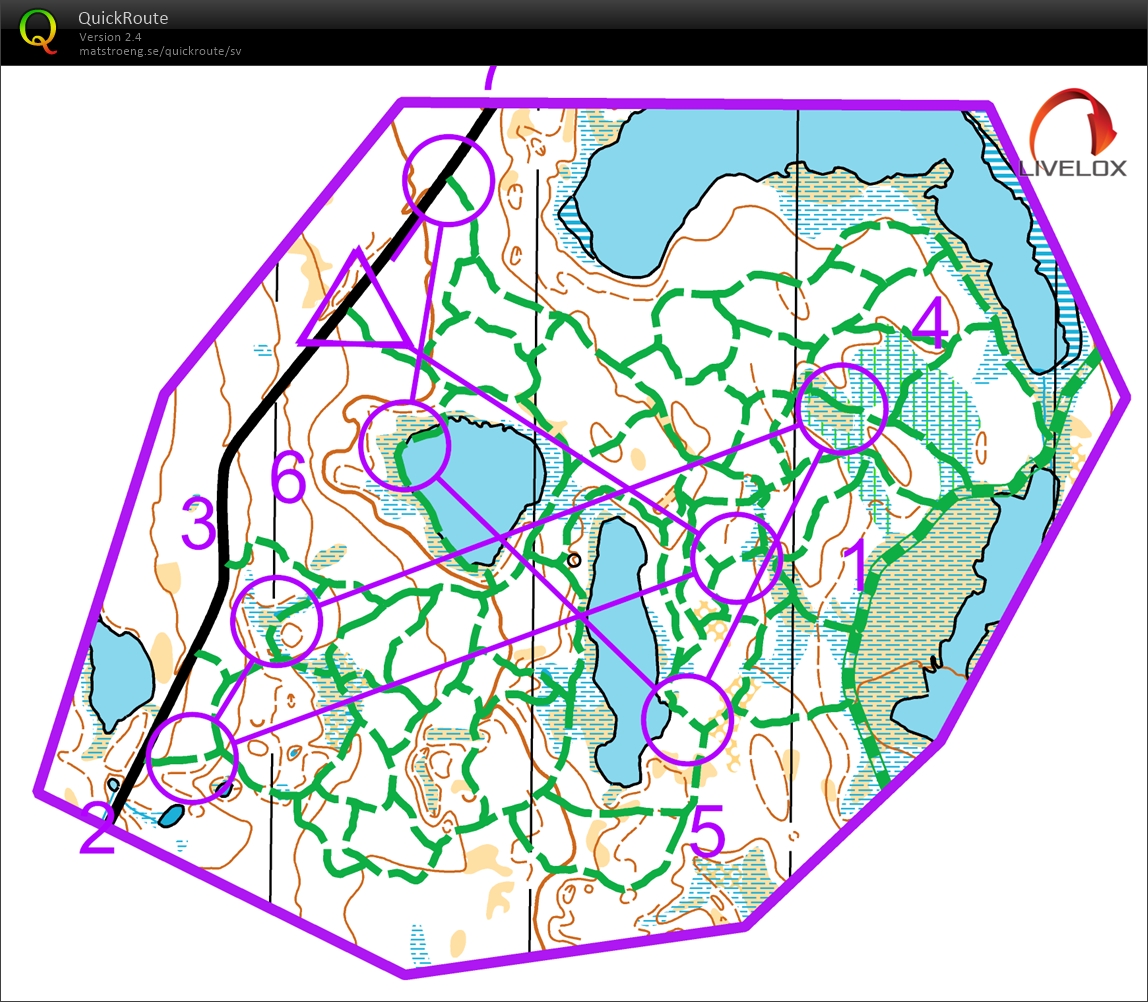
Task: Select the control circle for control 6
Action: tap(404, 445)
